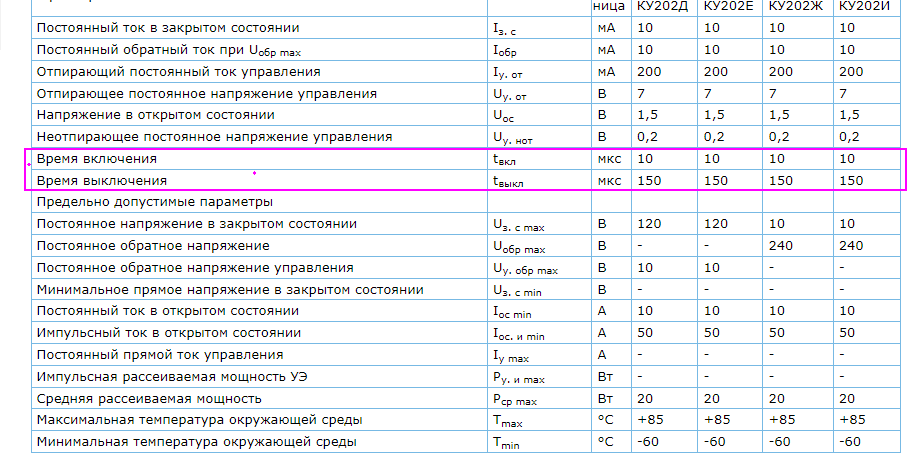Select 'мкс' unit in Время выключения row
The height and width of the screenshot is (468, 924).
609,181
